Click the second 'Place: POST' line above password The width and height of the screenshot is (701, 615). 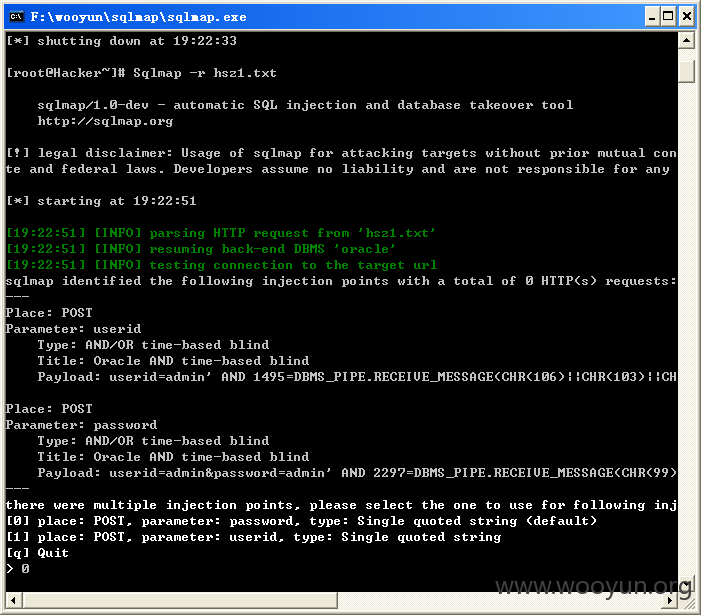coord(49,409)
